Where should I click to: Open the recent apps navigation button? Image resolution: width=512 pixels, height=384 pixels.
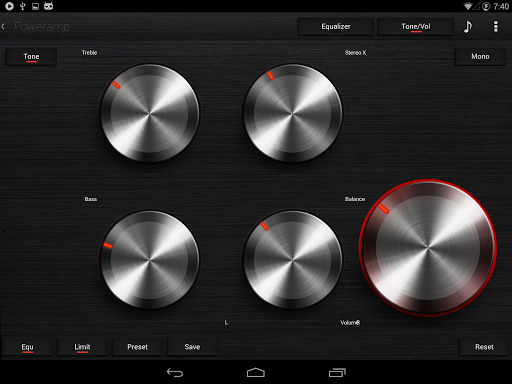point(337,372)
